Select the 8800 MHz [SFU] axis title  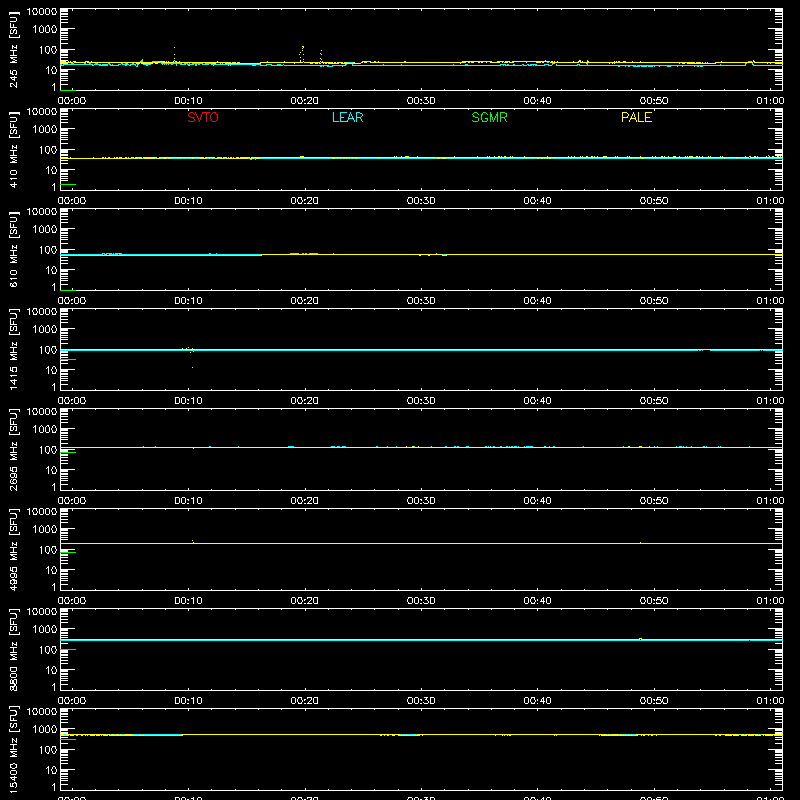coord(14,649)
